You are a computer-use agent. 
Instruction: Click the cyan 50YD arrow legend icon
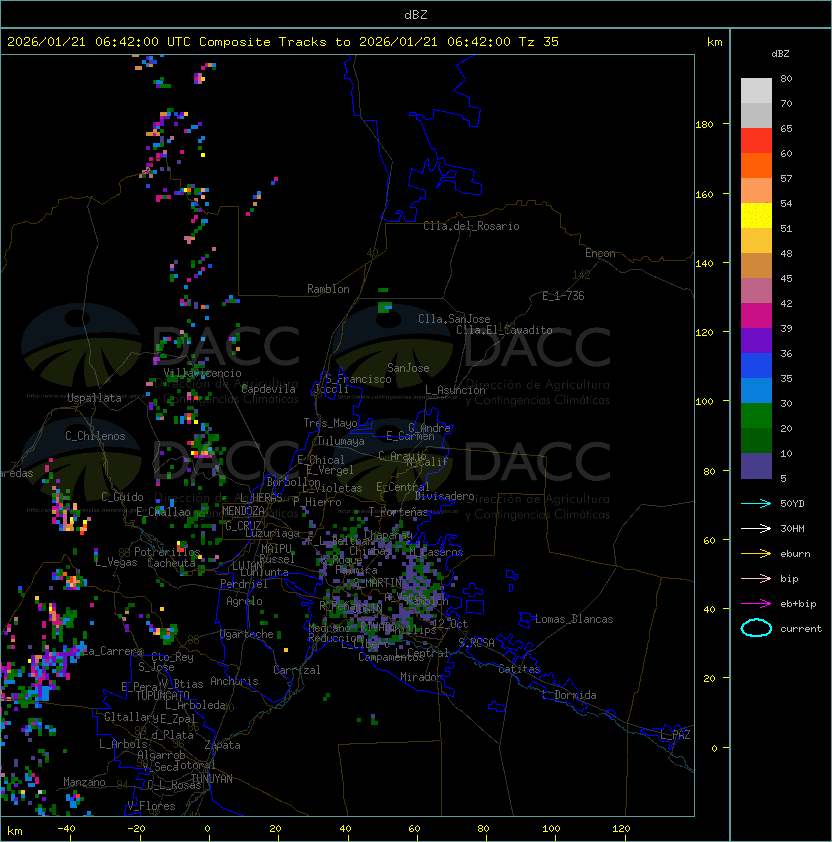756,503
